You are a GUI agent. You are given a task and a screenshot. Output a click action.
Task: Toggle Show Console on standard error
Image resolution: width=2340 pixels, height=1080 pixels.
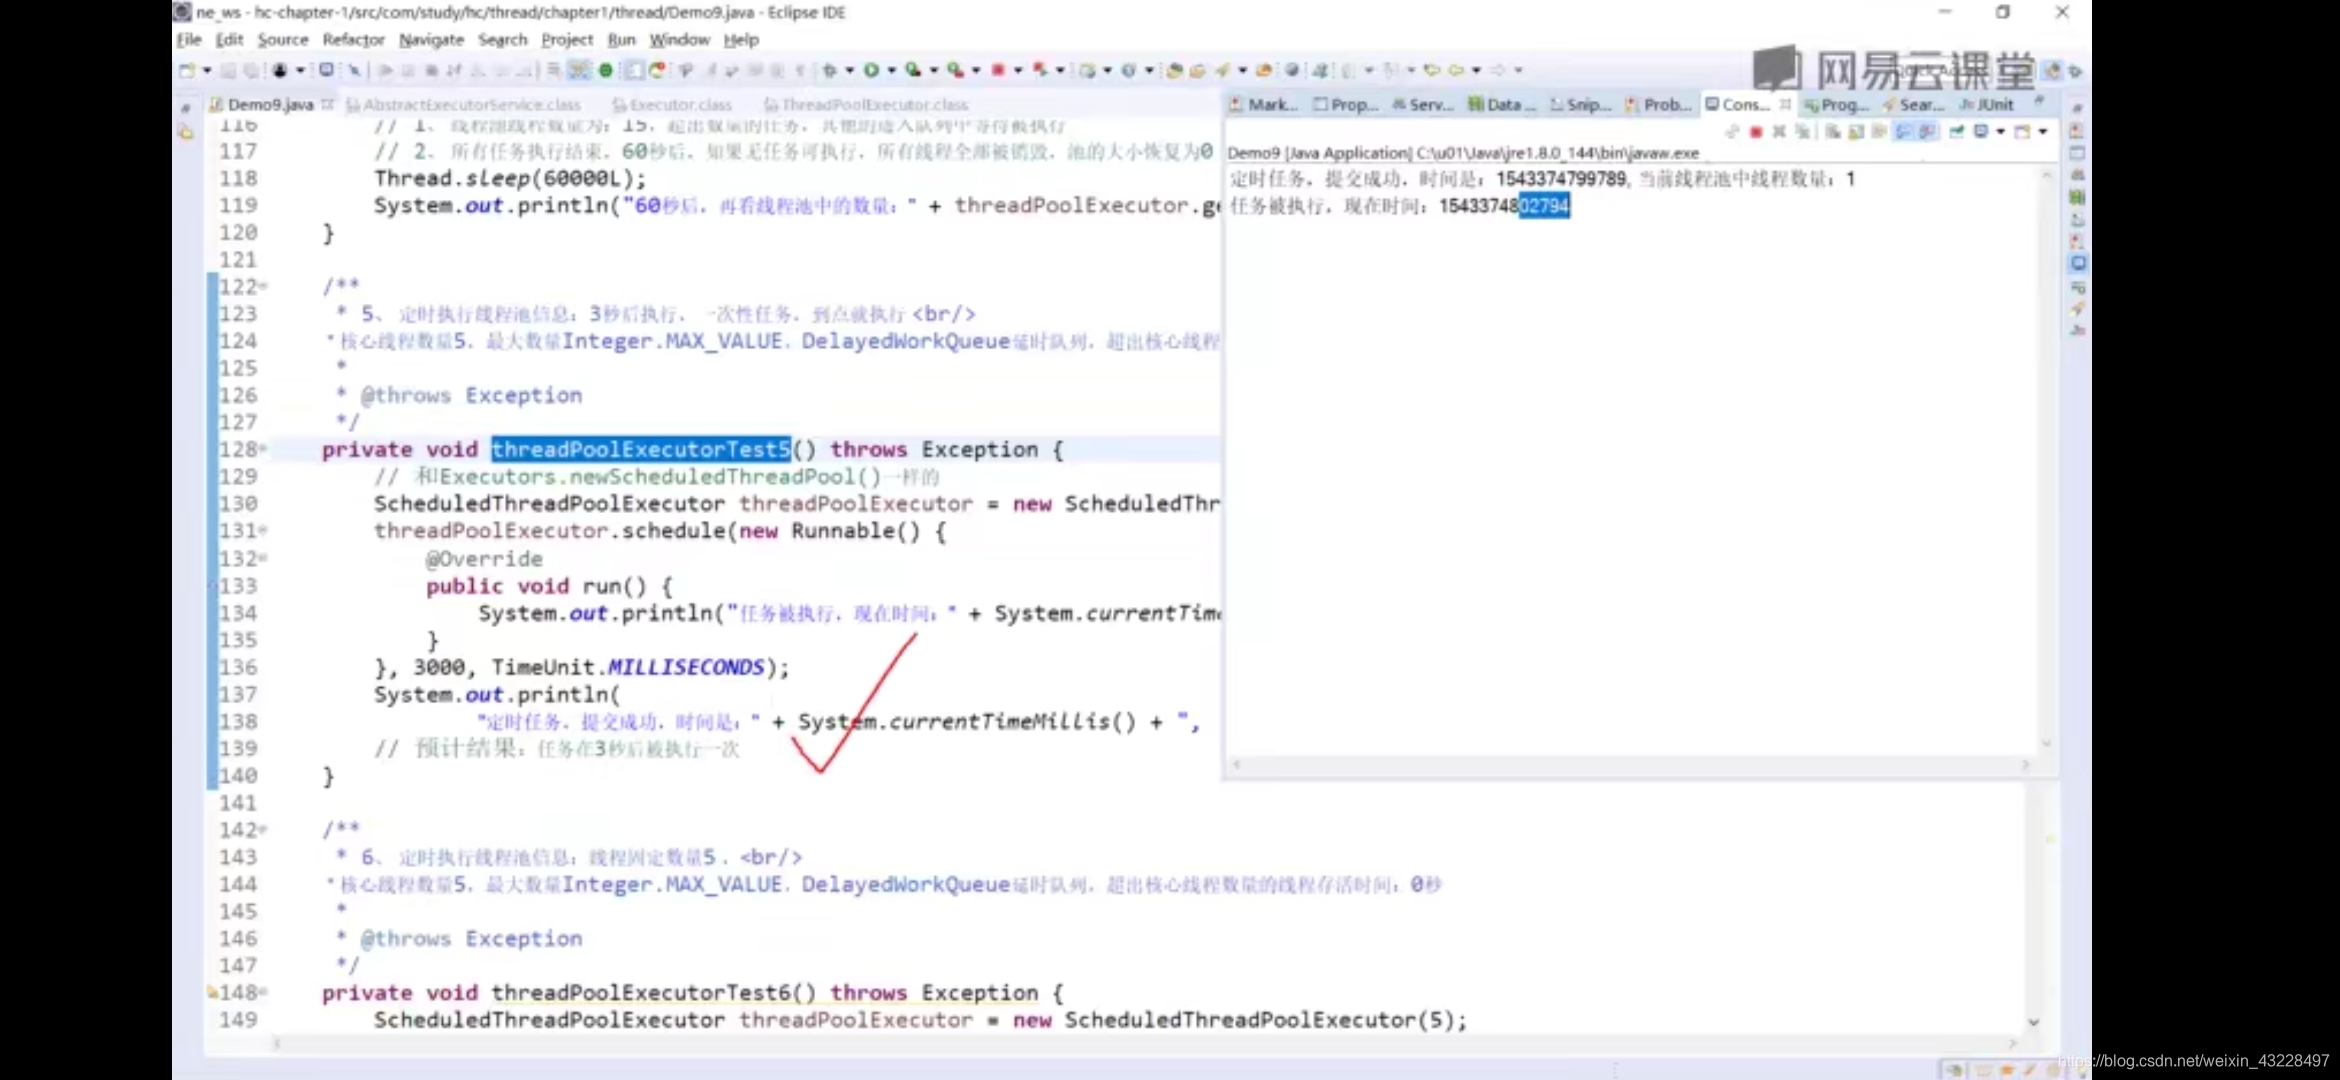[x=1928, y=131]
